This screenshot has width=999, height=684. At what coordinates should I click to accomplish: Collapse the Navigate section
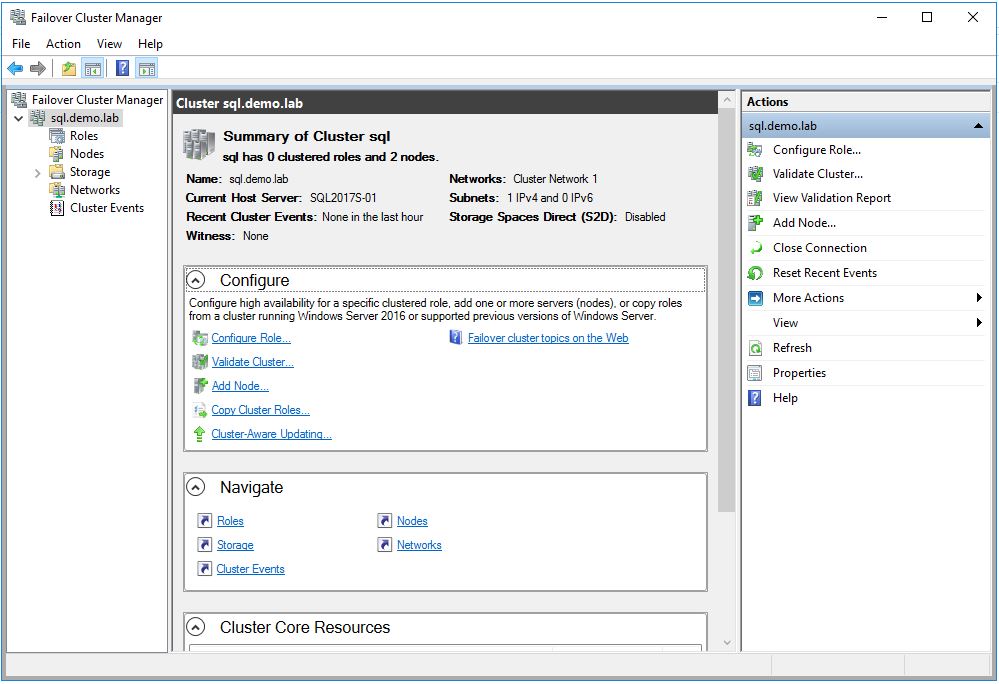click(198, 488)
